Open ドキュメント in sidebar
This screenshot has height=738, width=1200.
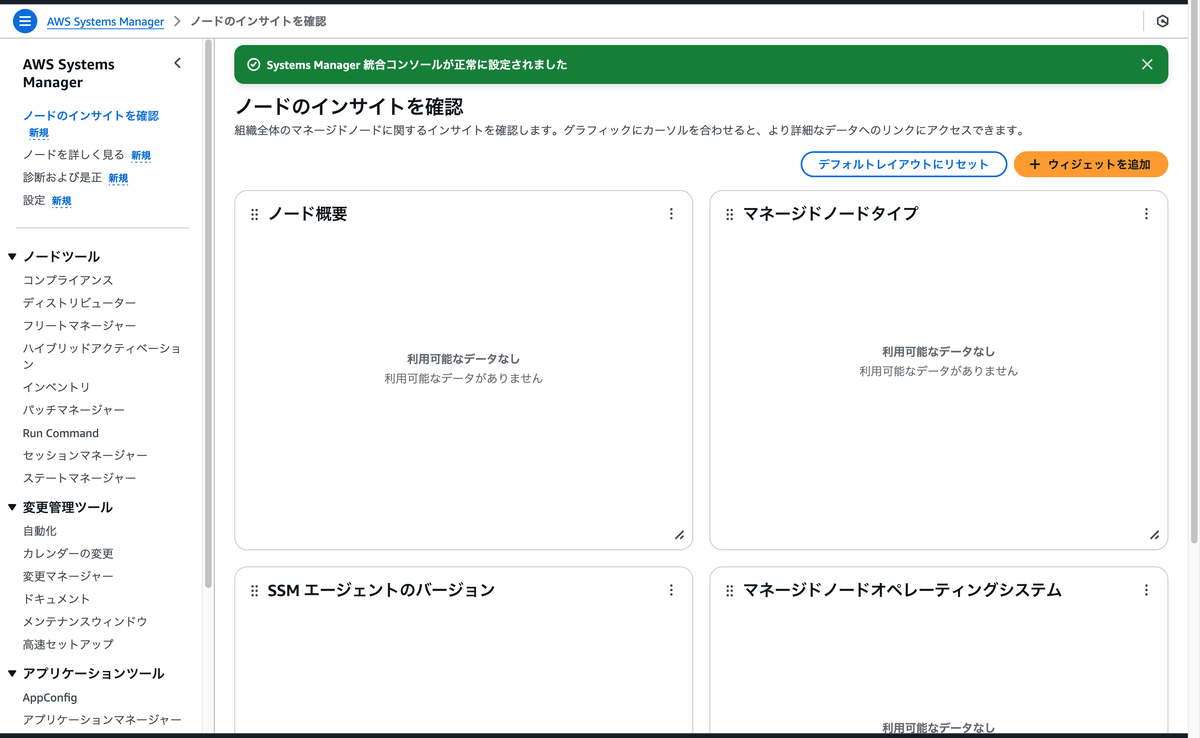coord(56,599)
